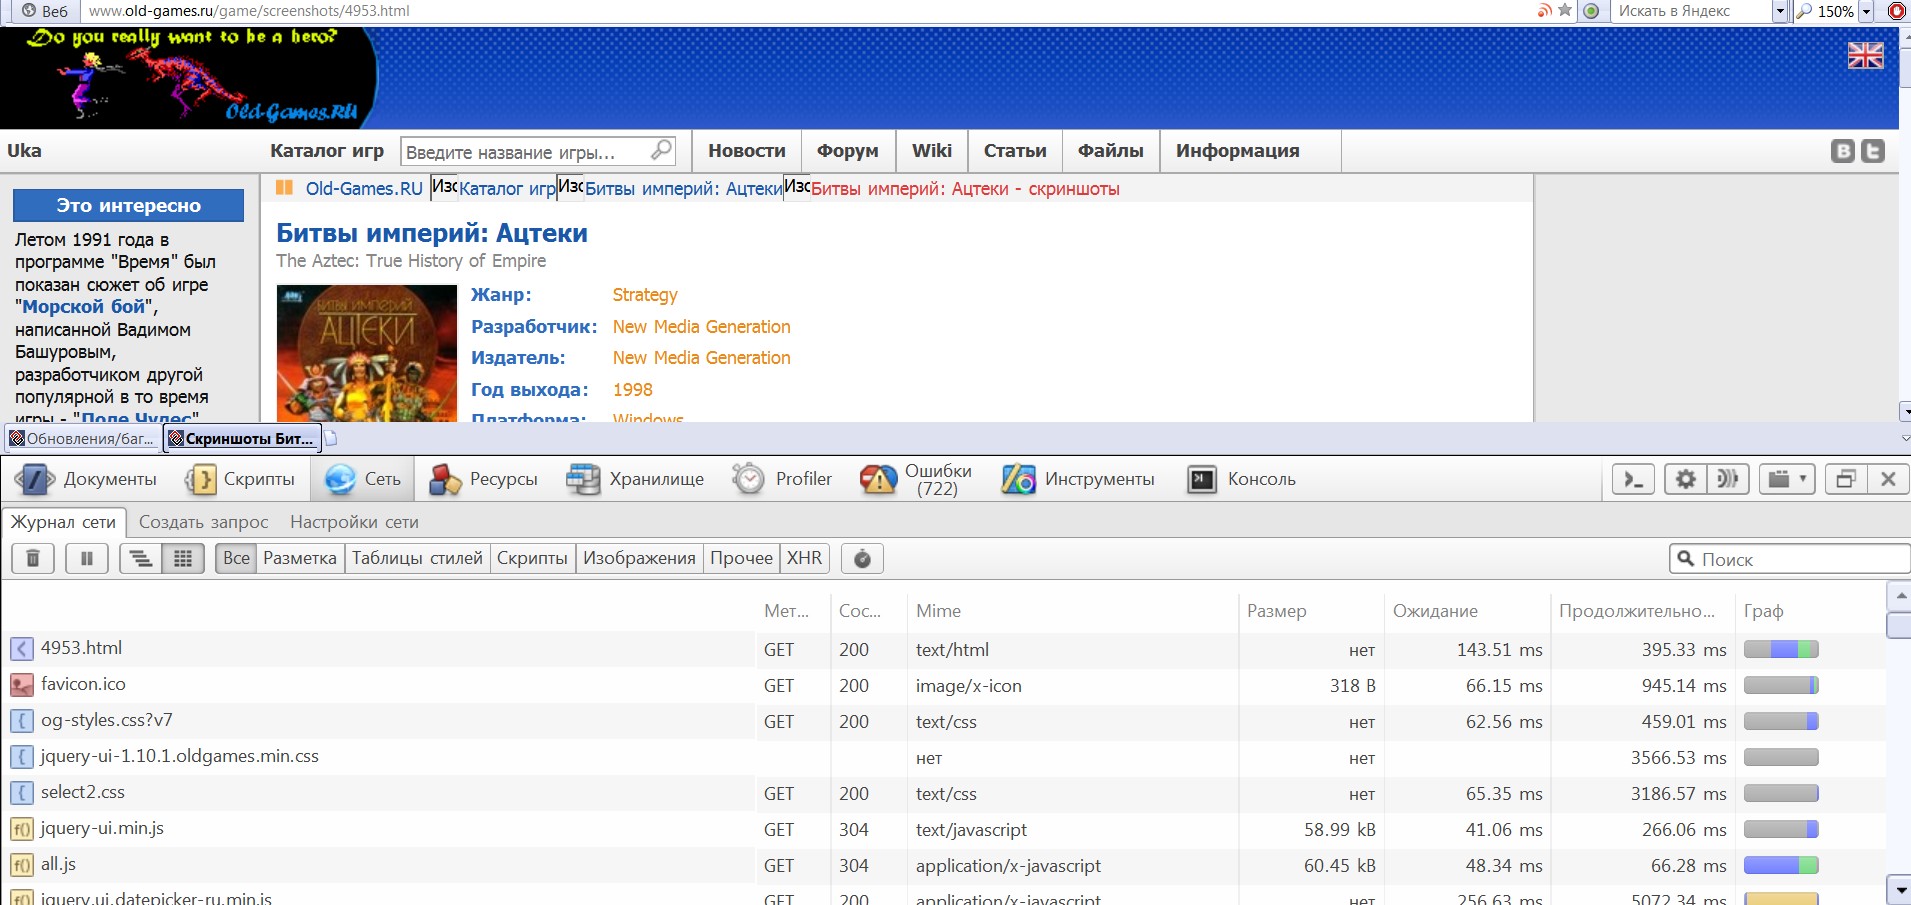
Task: Bookmark page with the star icon
Action: click(x=1565, y=11)
